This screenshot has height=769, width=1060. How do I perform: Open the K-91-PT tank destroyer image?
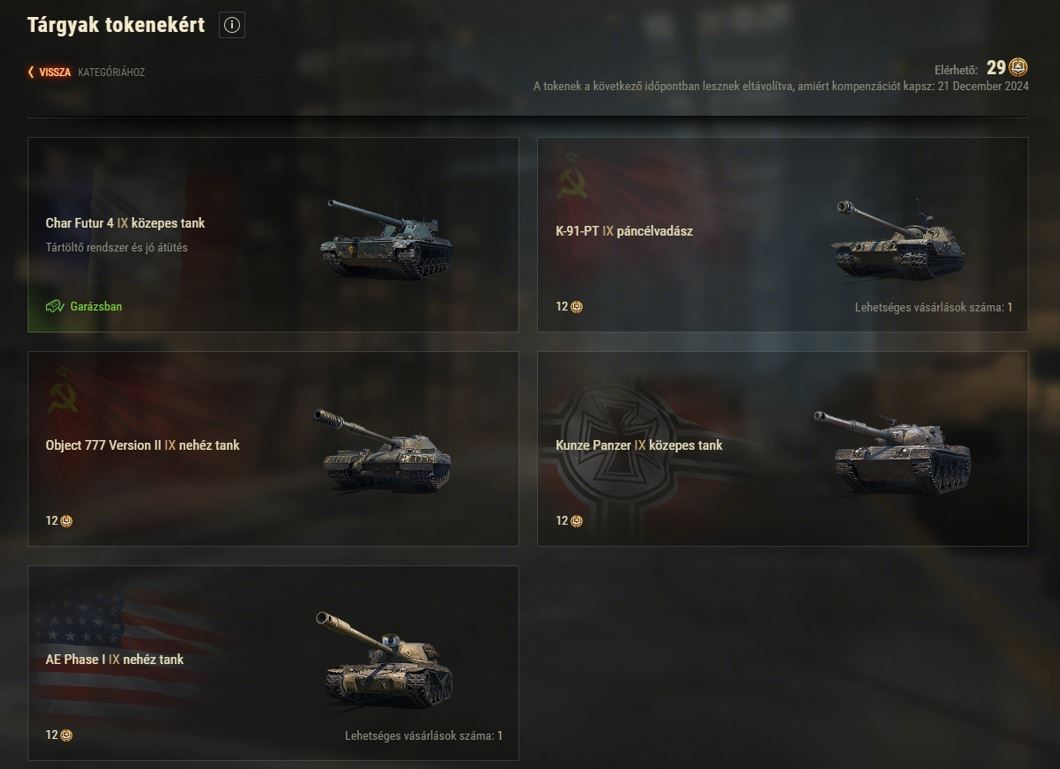(x=898, y=238)
